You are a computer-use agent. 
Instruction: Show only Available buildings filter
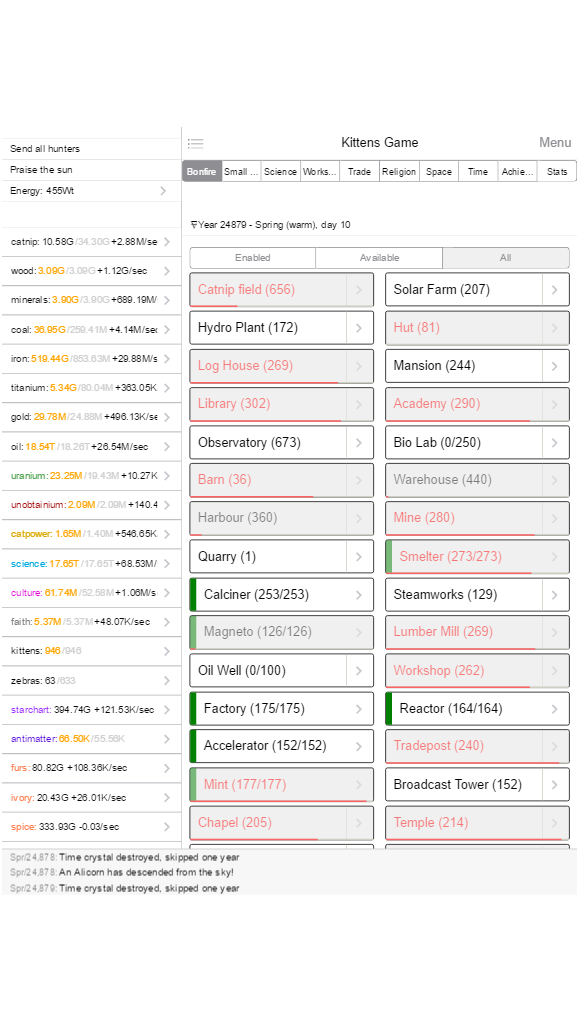click(379, 258)
